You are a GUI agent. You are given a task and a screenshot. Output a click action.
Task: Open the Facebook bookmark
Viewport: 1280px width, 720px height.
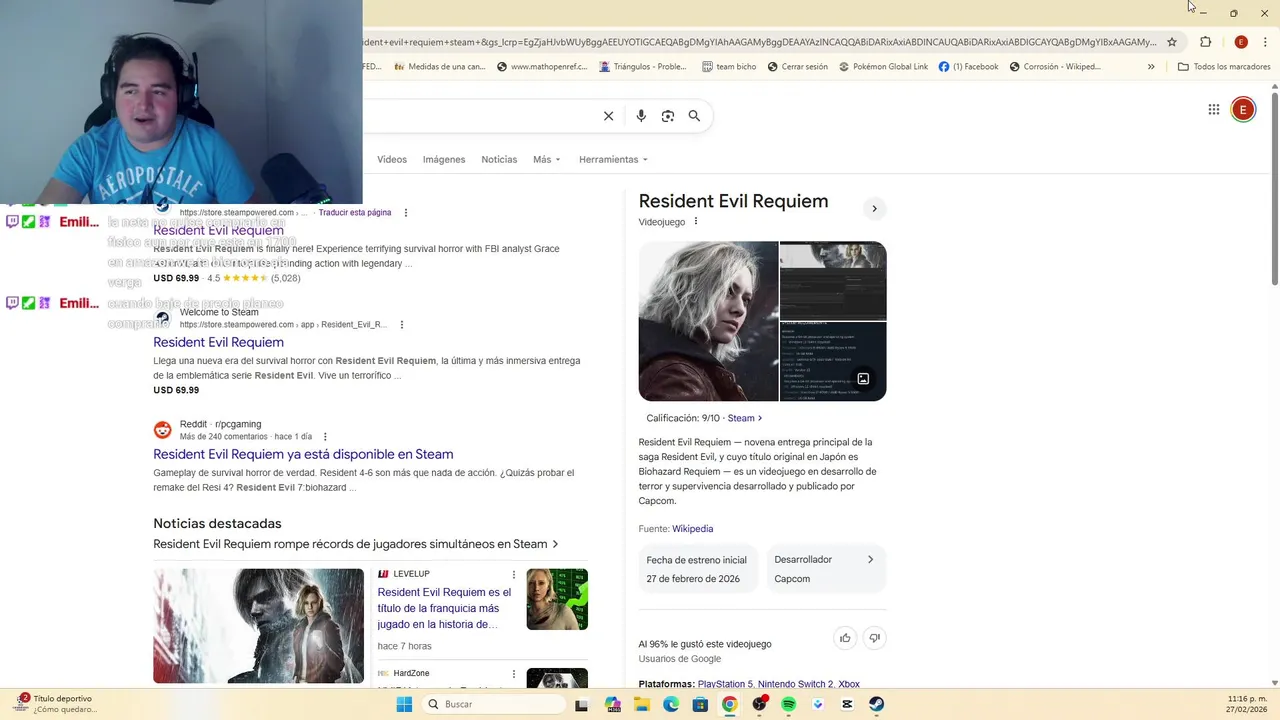tap(968, 67)
